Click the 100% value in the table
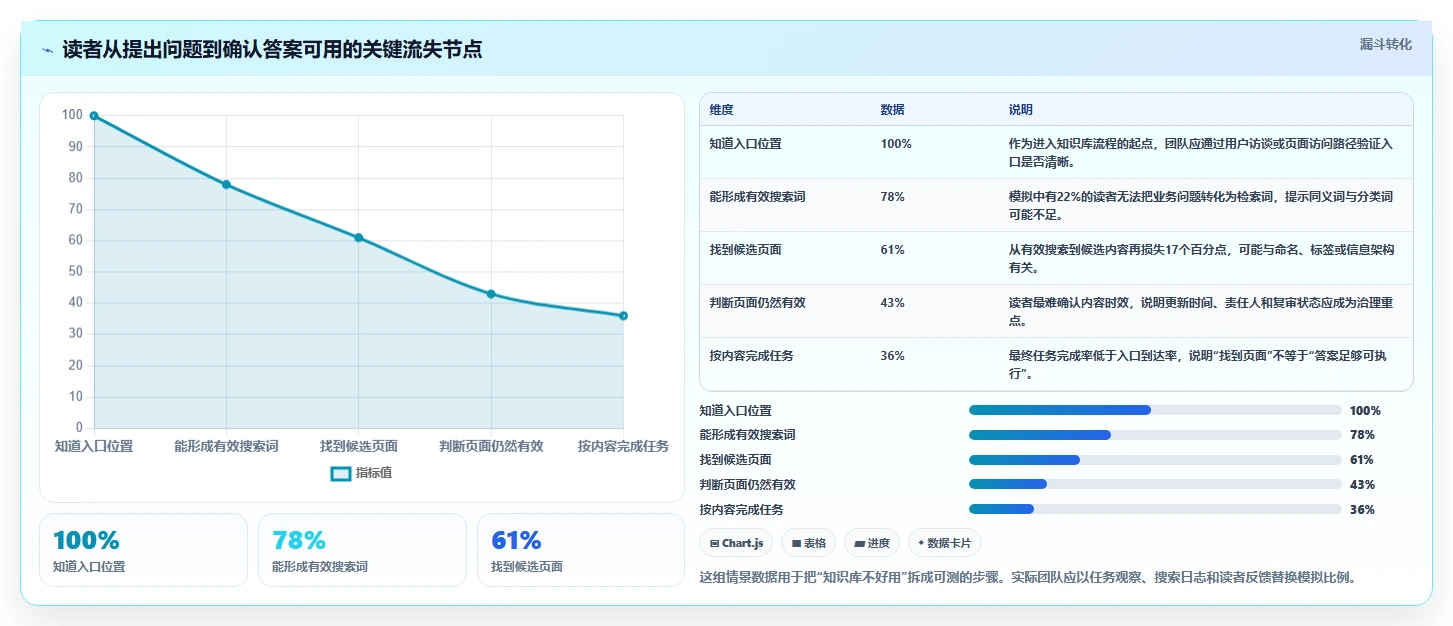 896,144
